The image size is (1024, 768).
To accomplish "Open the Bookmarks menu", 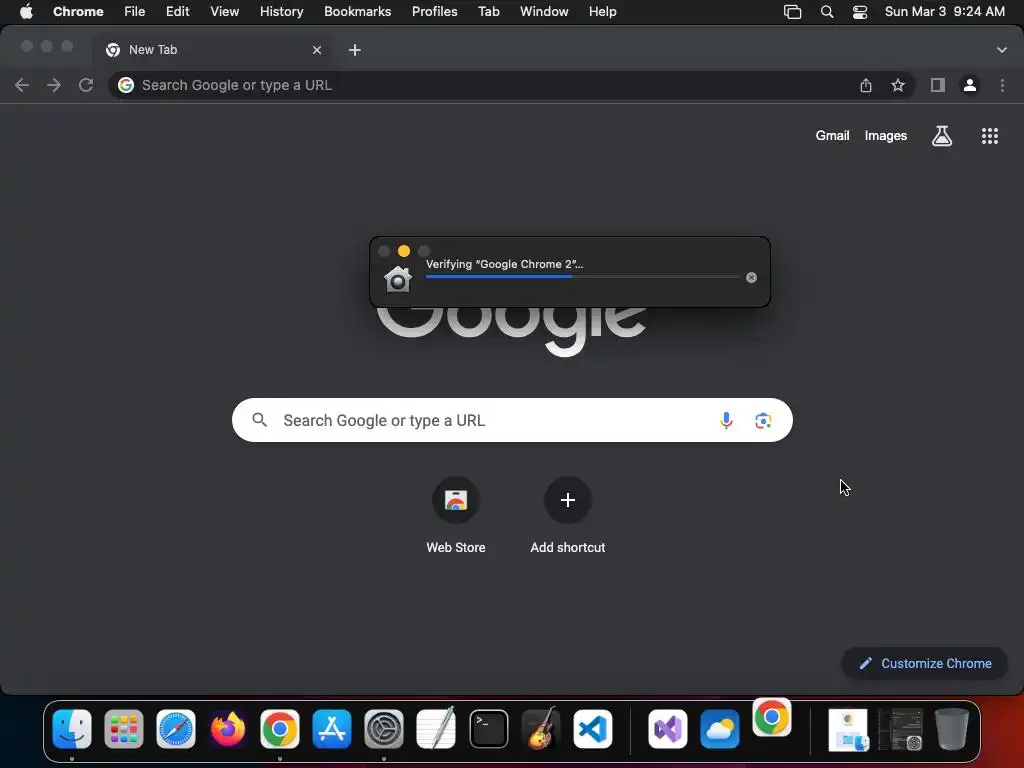I will coord(357,12).
